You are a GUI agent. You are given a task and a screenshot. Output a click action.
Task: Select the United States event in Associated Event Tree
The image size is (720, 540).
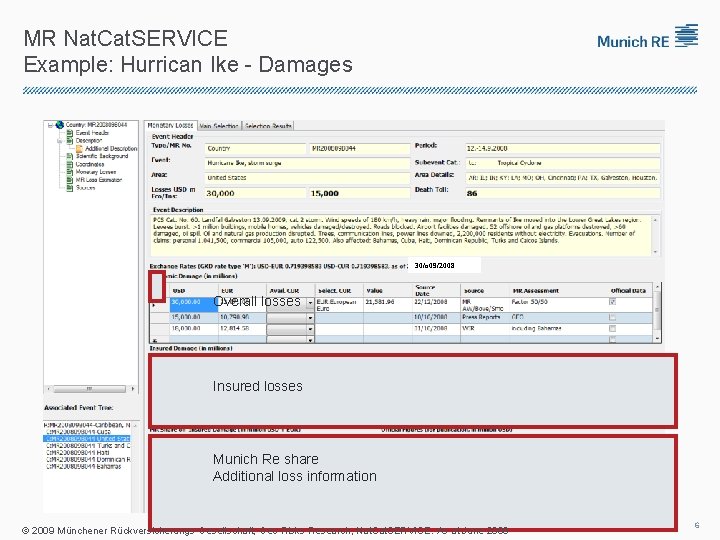click(87, 439)
